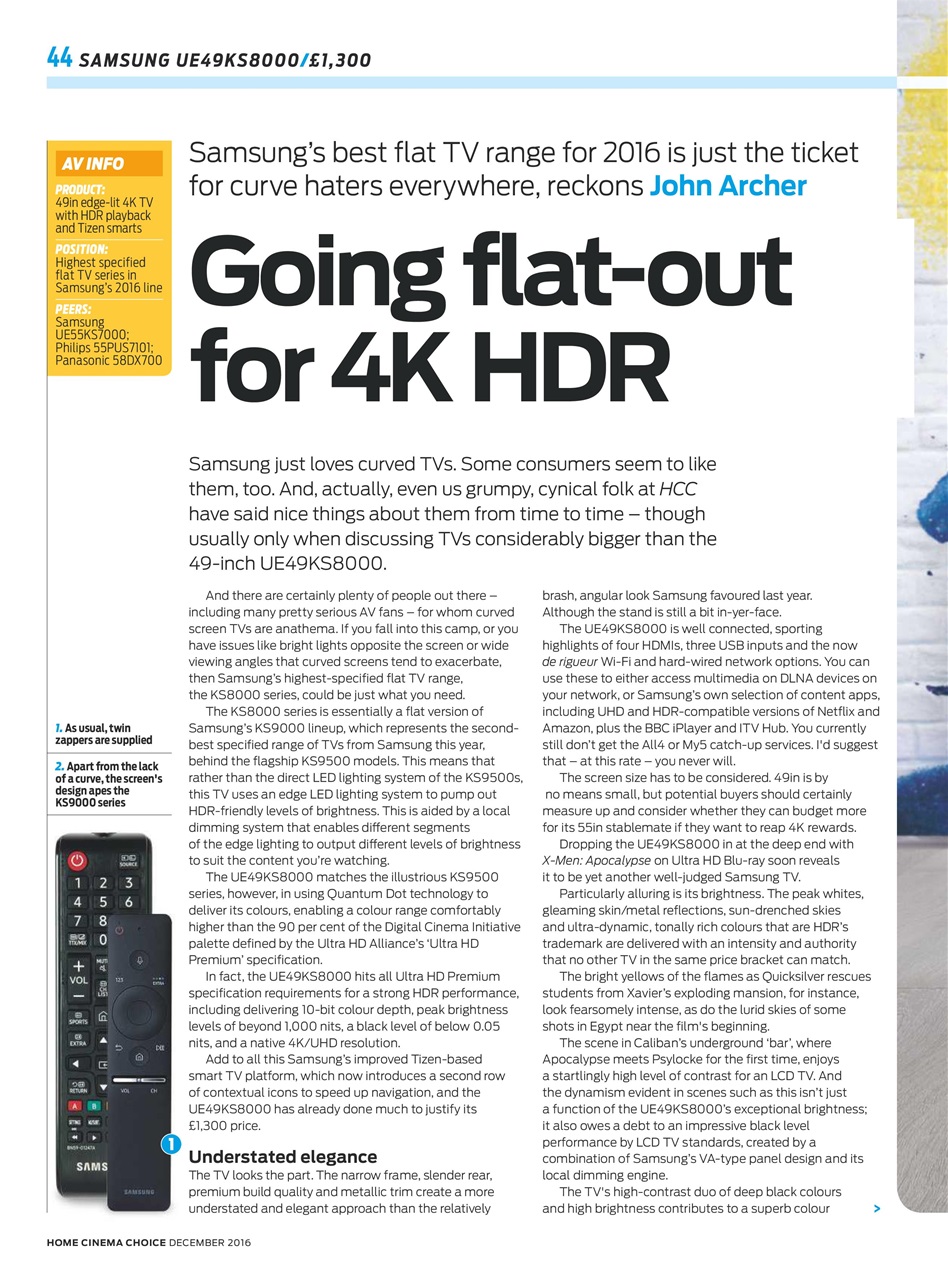Click number 1 key on the standard remote
948x1280 pixels.
coord(77,883)
